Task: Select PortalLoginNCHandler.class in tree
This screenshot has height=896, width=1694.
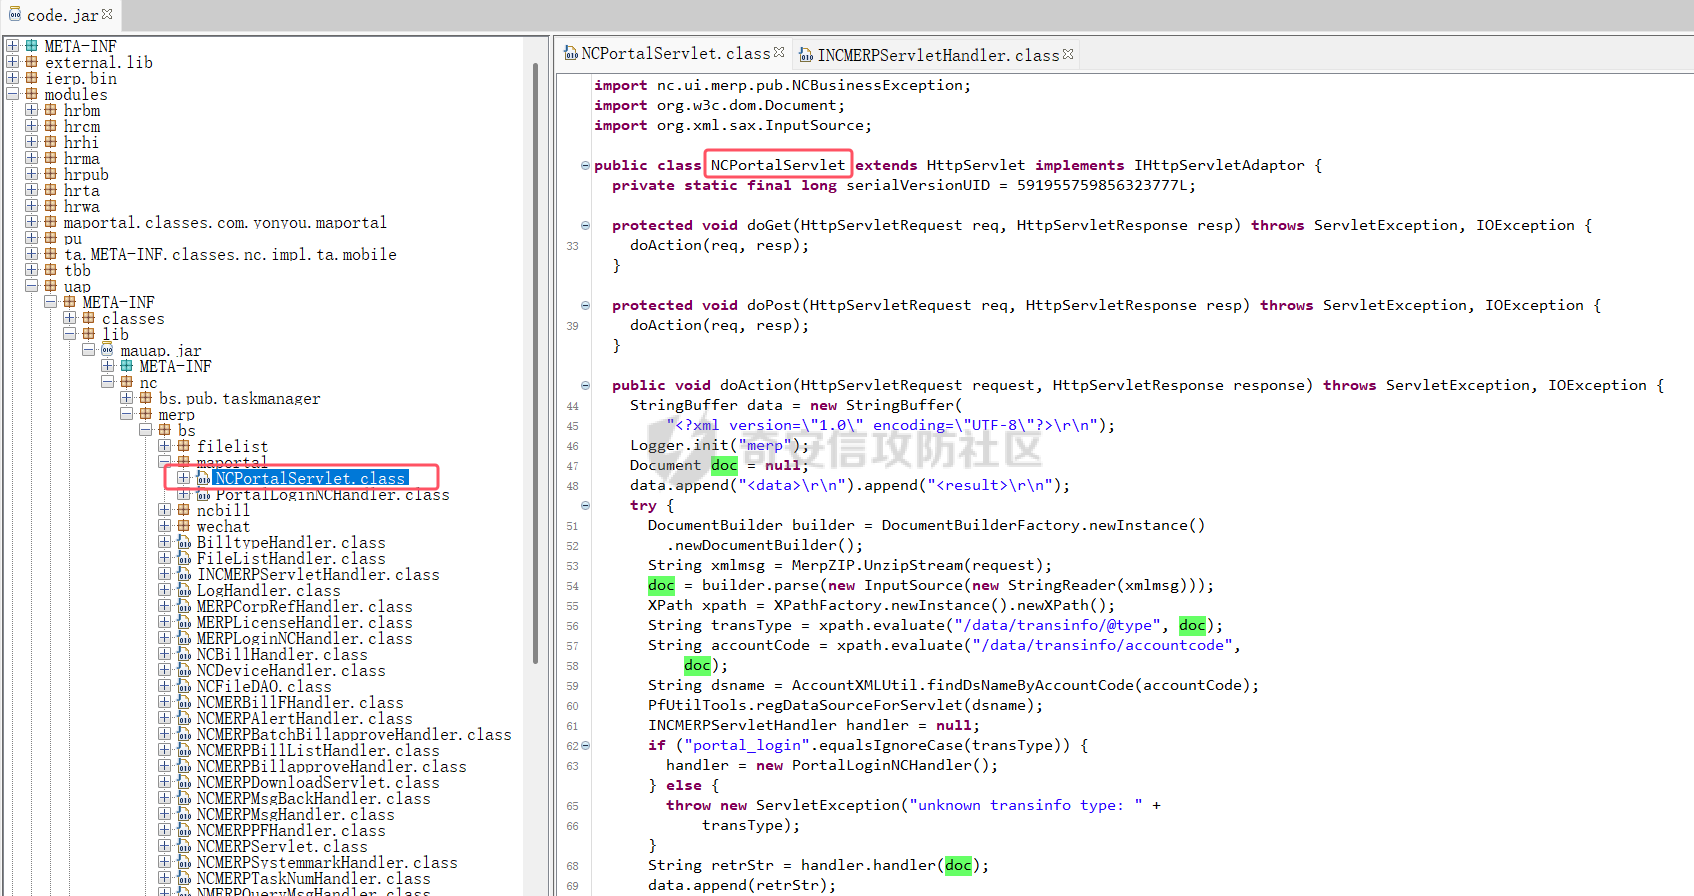Action: 332,495
